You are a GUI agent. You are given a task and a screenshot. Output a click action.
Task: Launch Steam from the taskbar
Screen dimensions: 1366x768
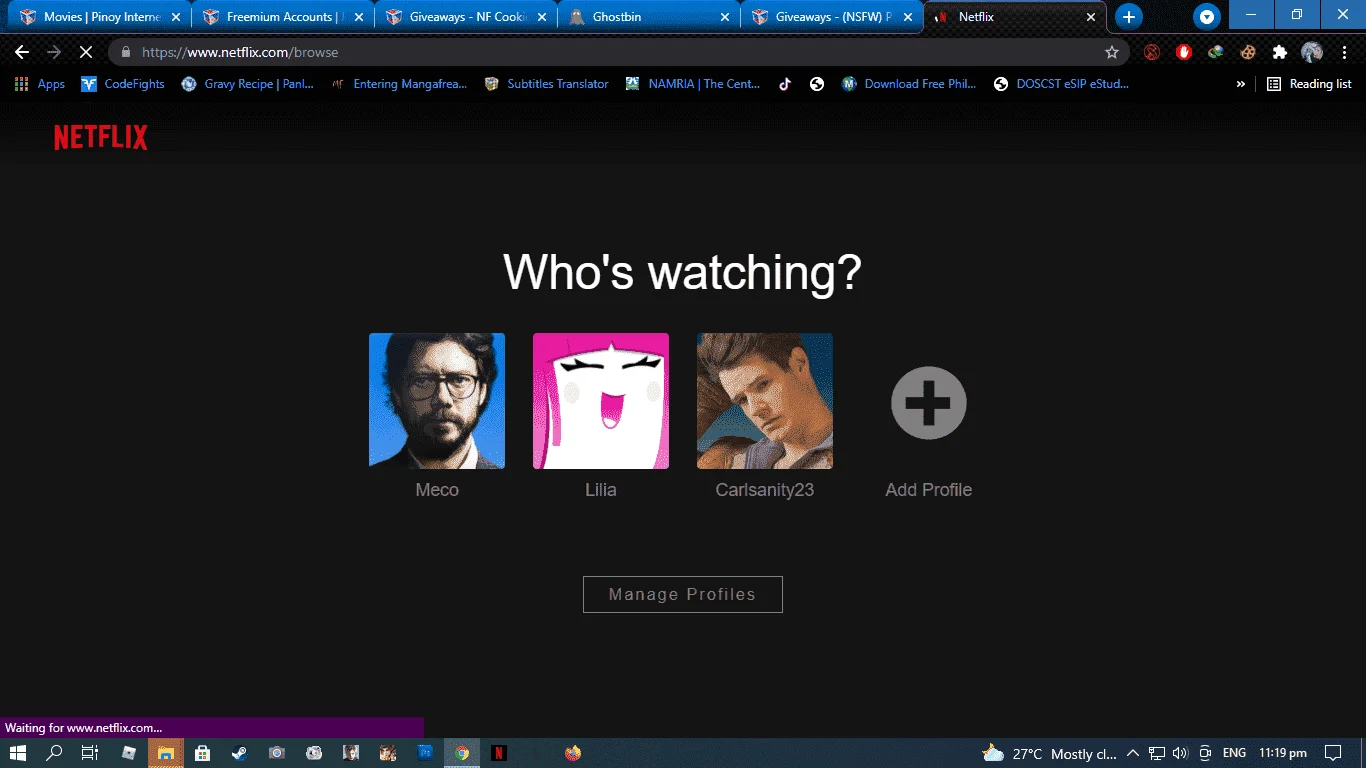[x=240, y=753]
